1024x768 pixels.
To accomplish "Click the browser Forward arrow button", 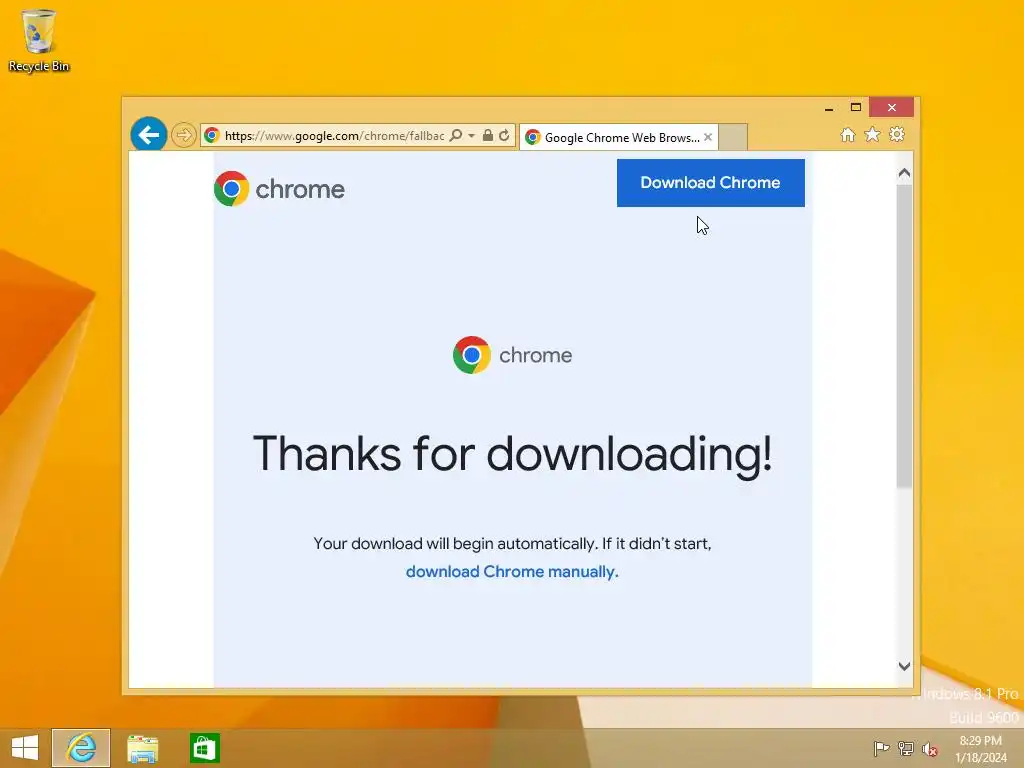I will tap(184, 135).
